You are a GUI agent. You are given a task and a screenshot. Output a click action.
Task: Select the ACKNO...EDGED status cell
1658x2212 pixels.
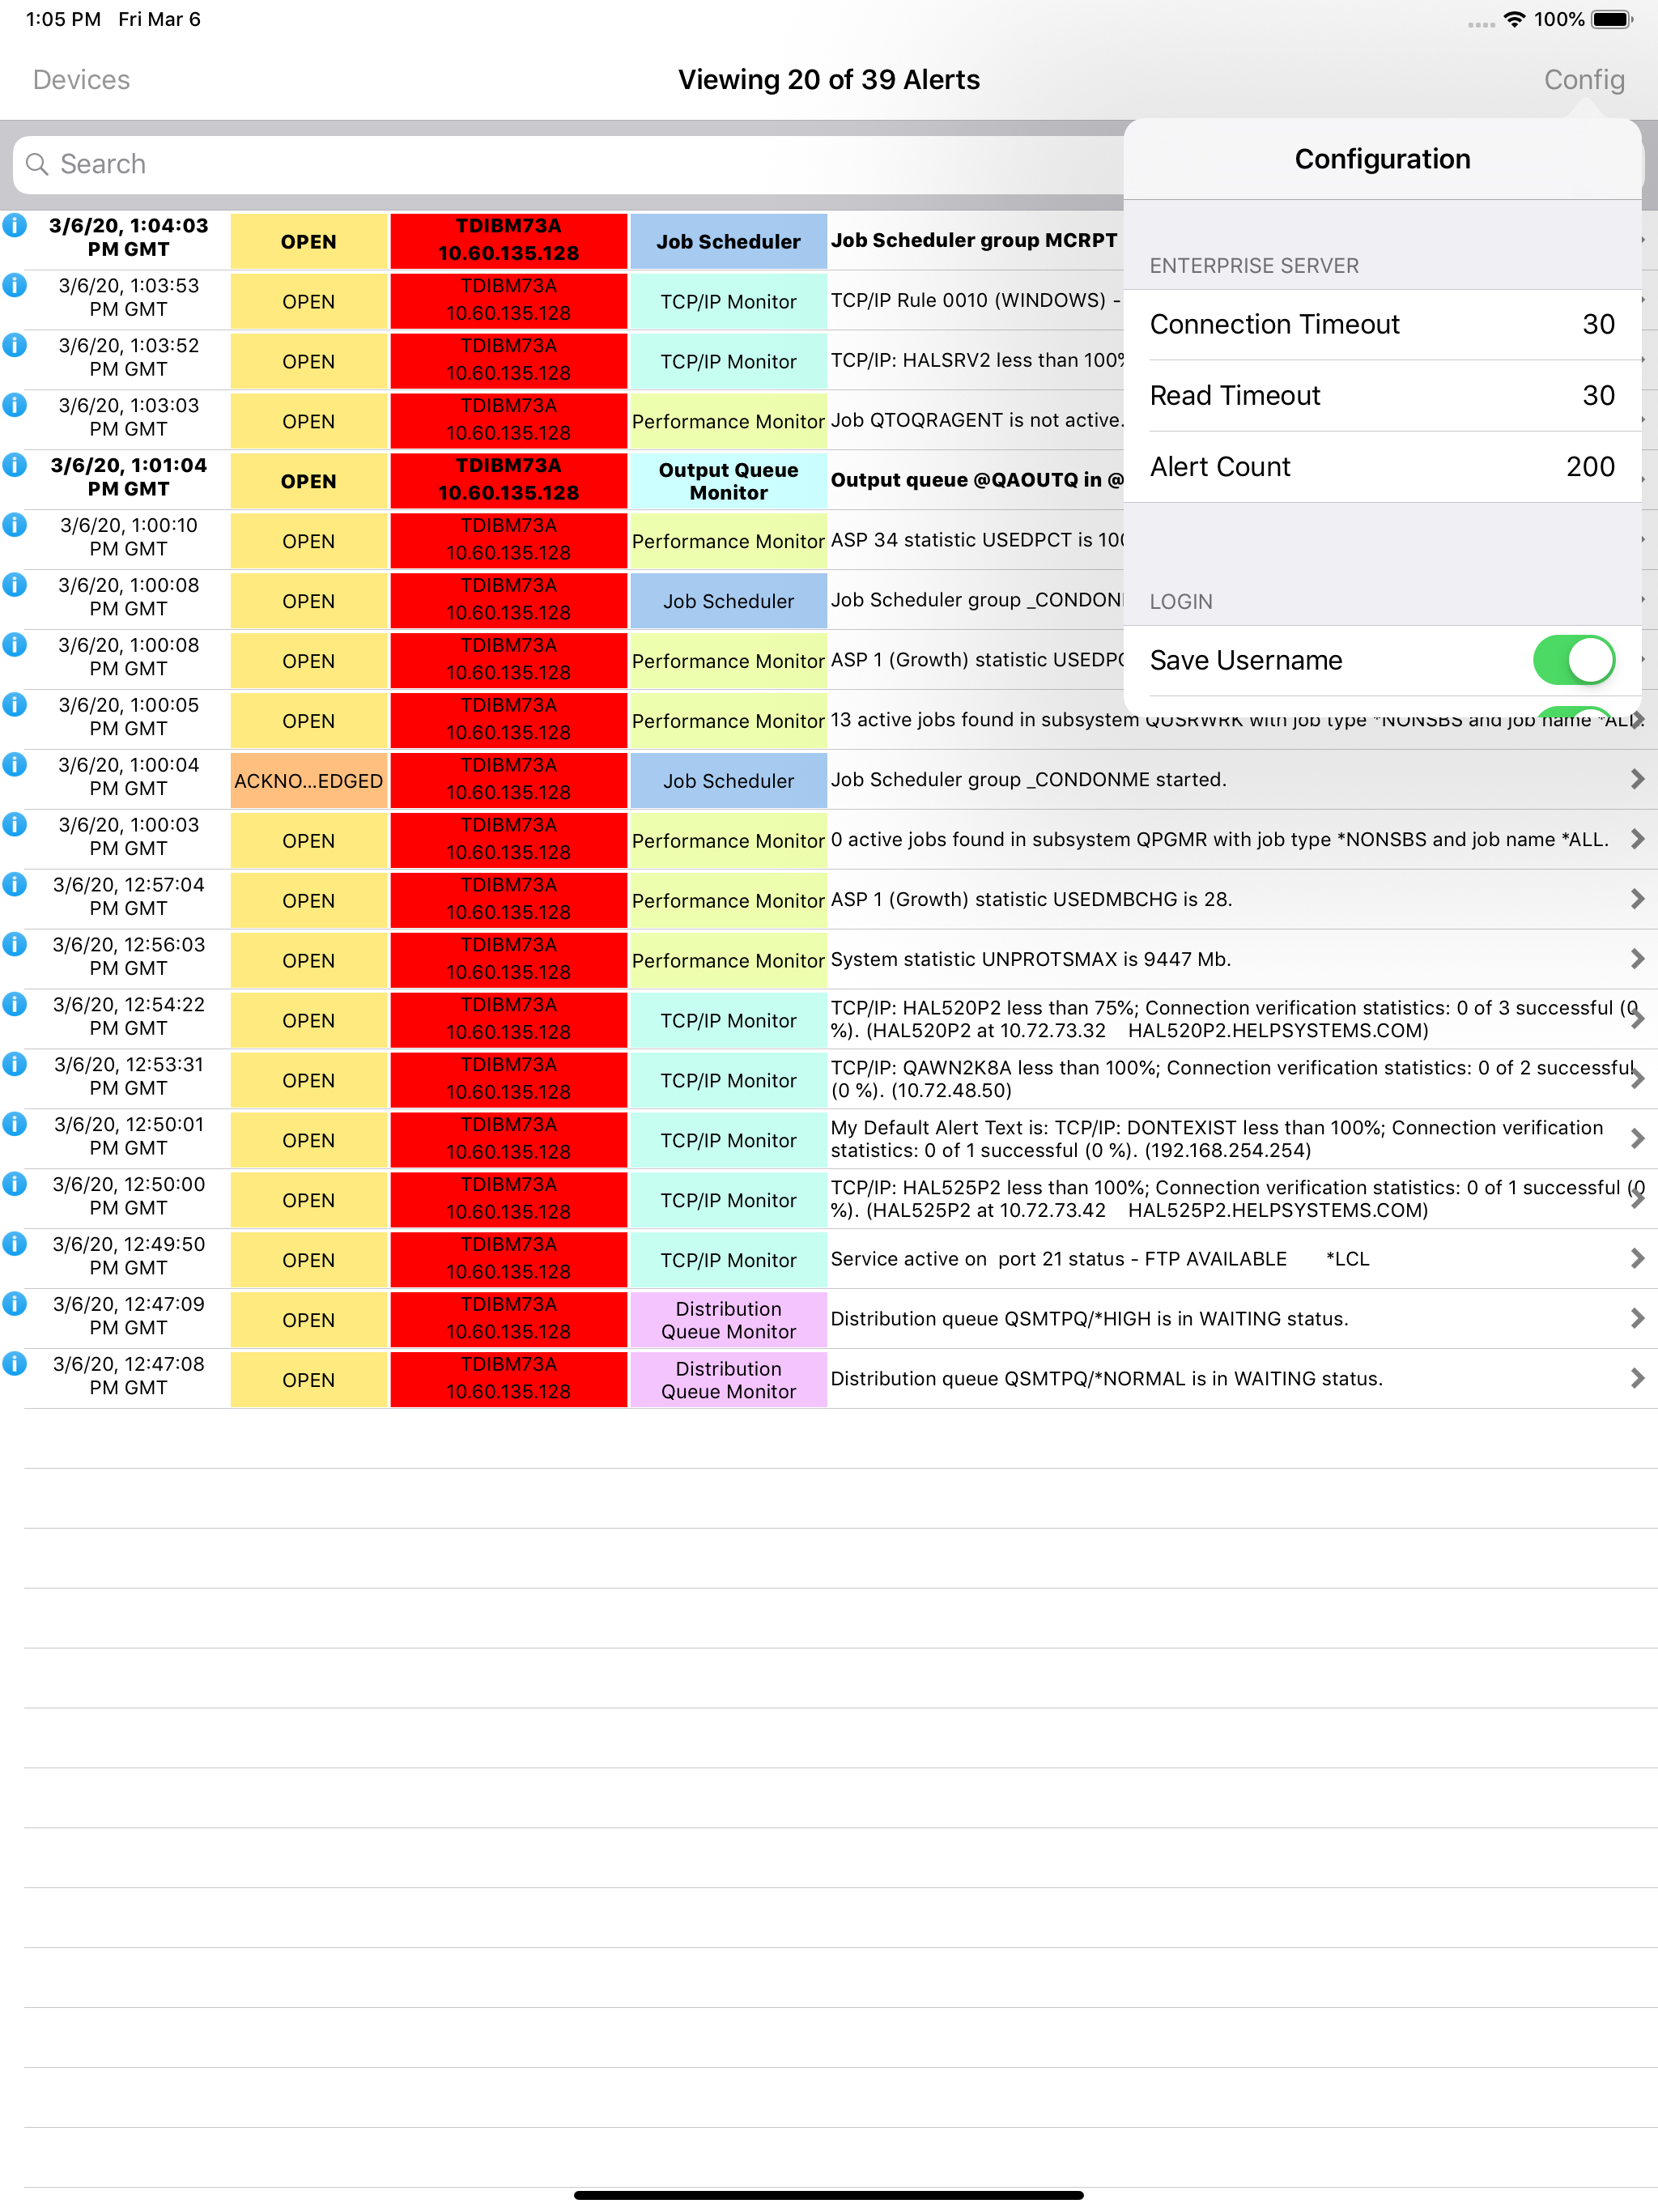click(309, 781)
